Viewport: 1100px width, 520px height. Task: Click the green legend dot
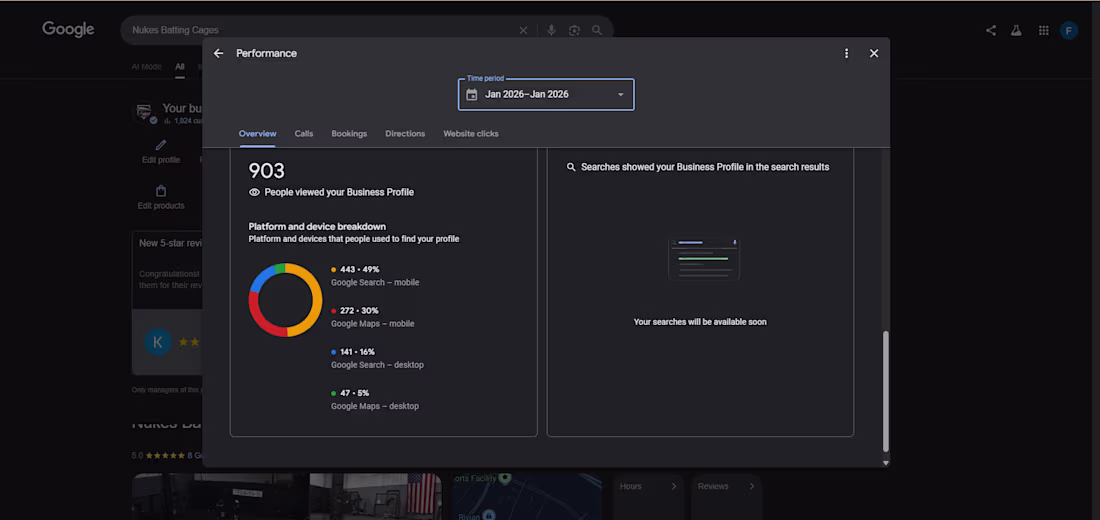click(333, 393)
